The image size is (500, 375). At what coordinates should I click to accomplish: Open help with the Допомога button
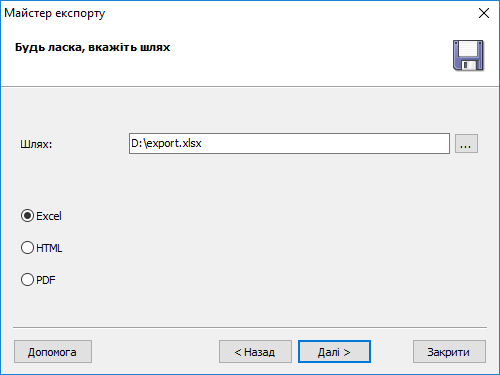53,352
